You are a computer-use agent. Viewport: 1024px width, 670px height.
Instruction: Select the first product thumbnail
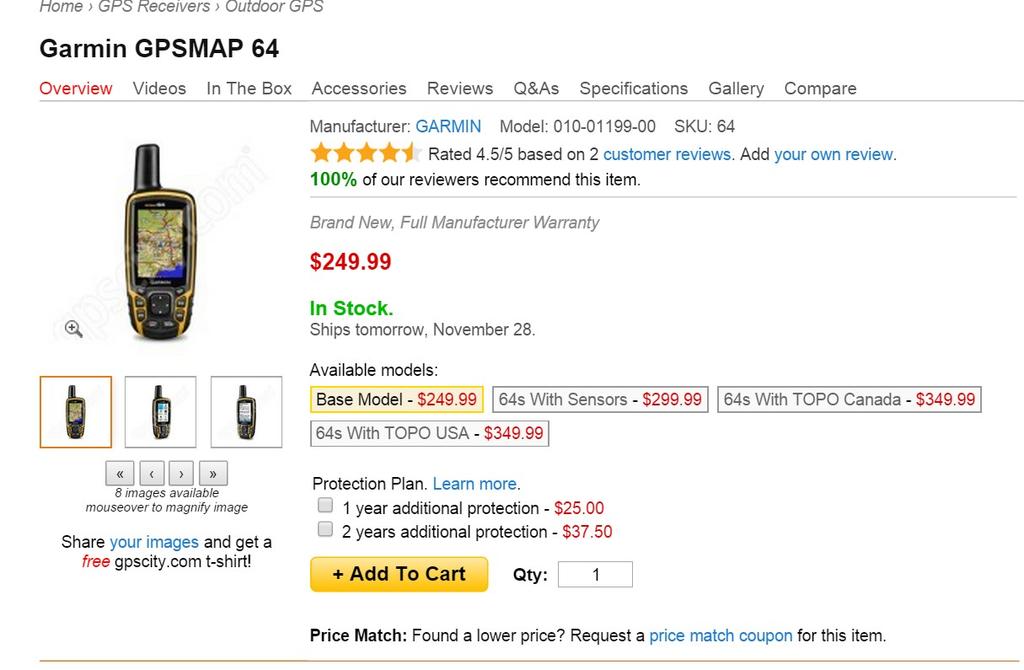point(76,412)
